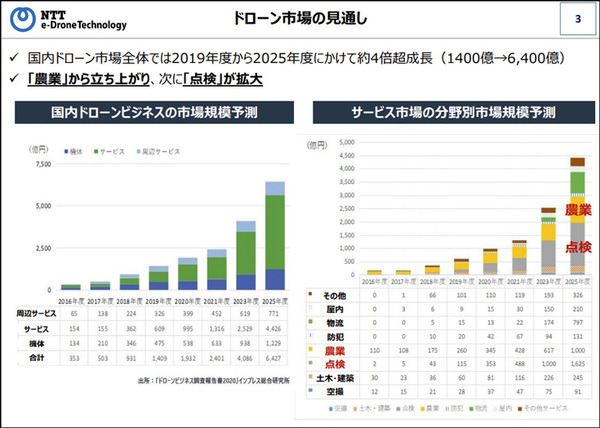
Task: Select the 国内ドローンビジネスの市場規模予測 header
Action: click(x=148, y=116)
